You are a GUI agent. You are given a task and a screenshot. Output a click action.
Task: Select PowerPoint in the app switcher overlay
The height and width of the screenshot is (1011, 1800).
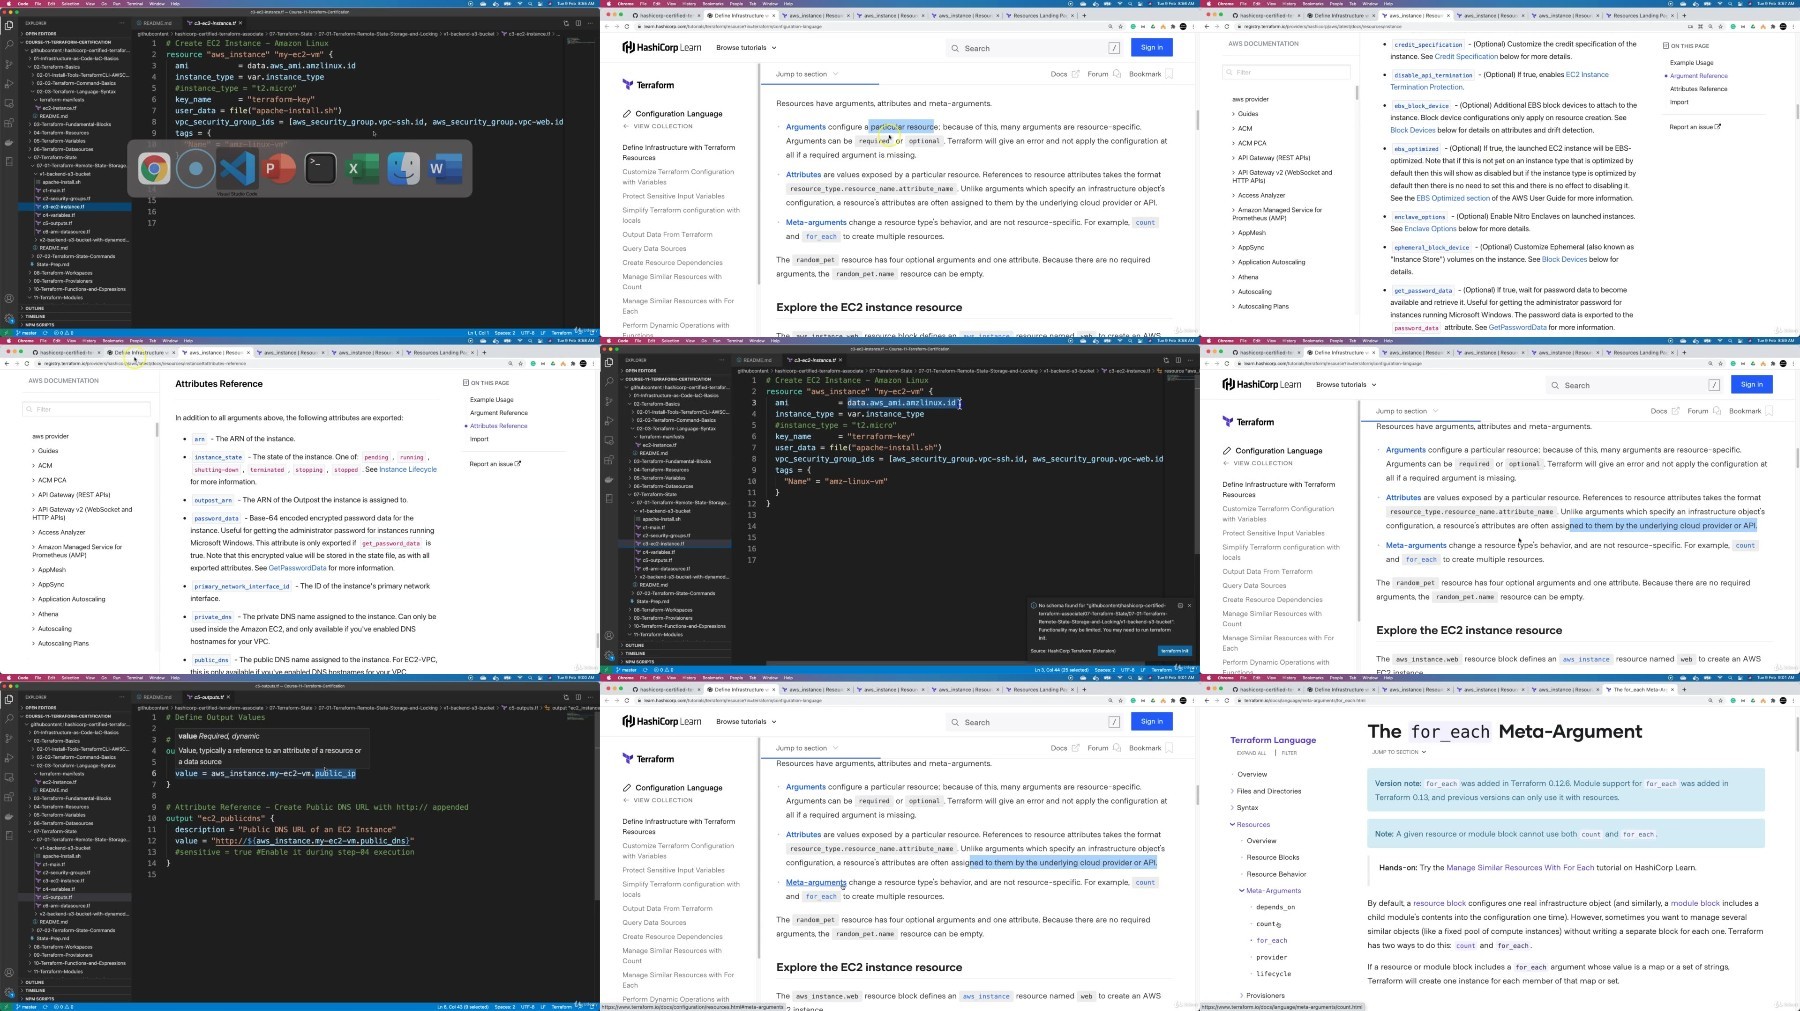click(279, 168)
